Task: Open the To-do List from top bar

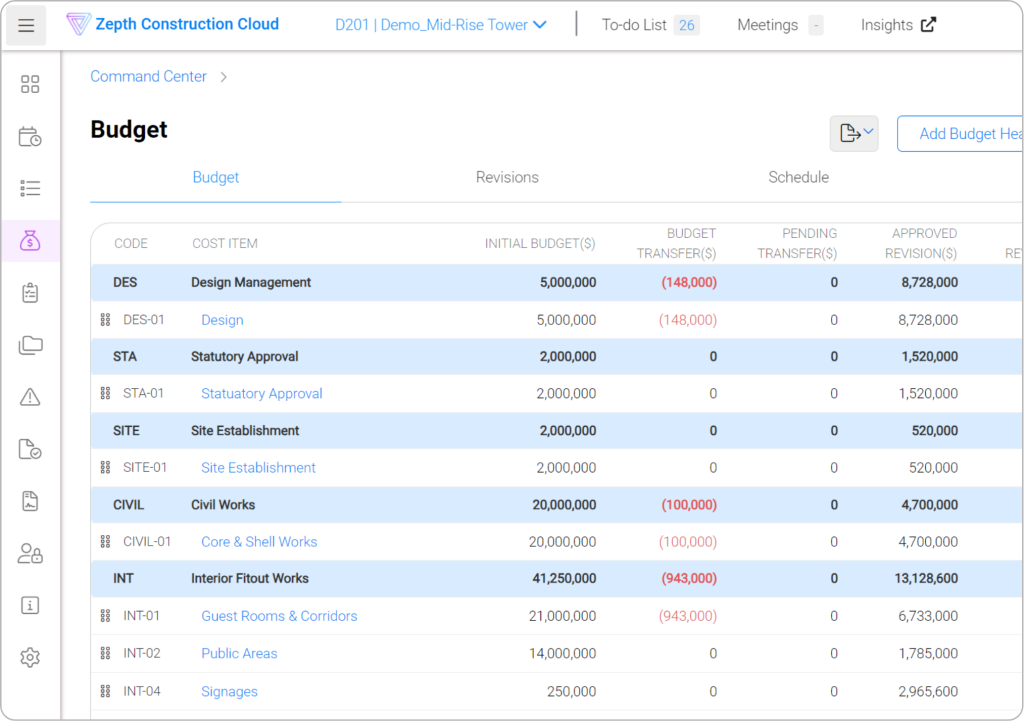Action: [632, 25]
